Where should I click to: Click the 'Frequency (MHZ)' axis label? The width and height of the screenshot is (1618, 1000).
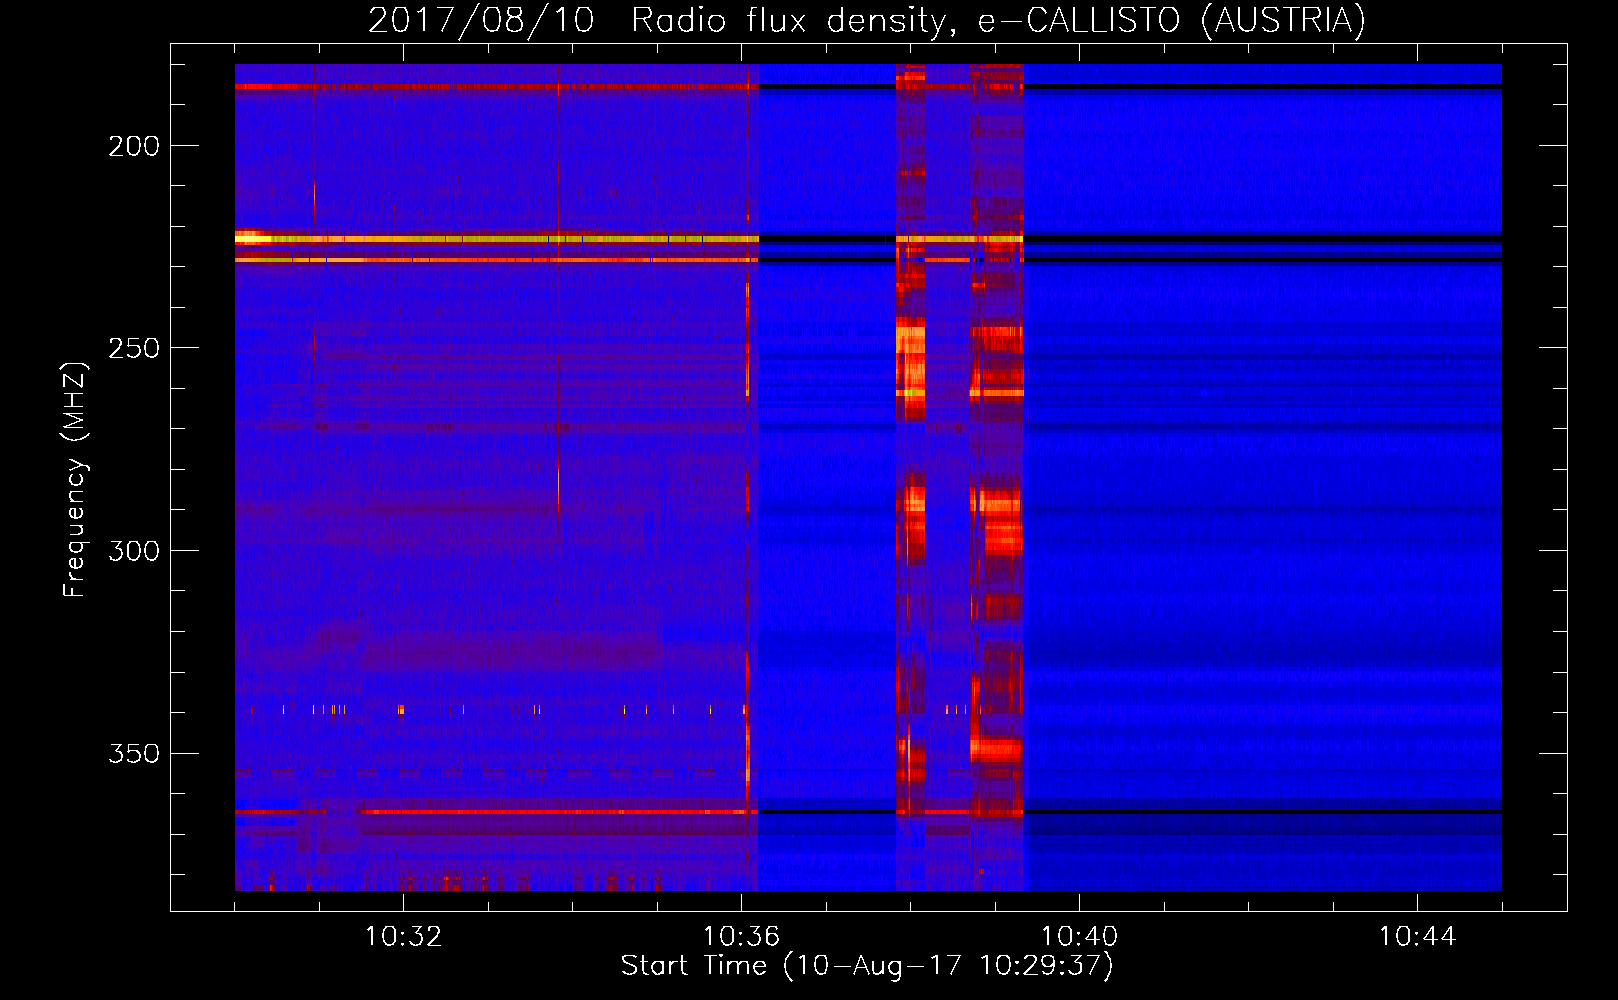pyautogui.click(x=75, y=479)
